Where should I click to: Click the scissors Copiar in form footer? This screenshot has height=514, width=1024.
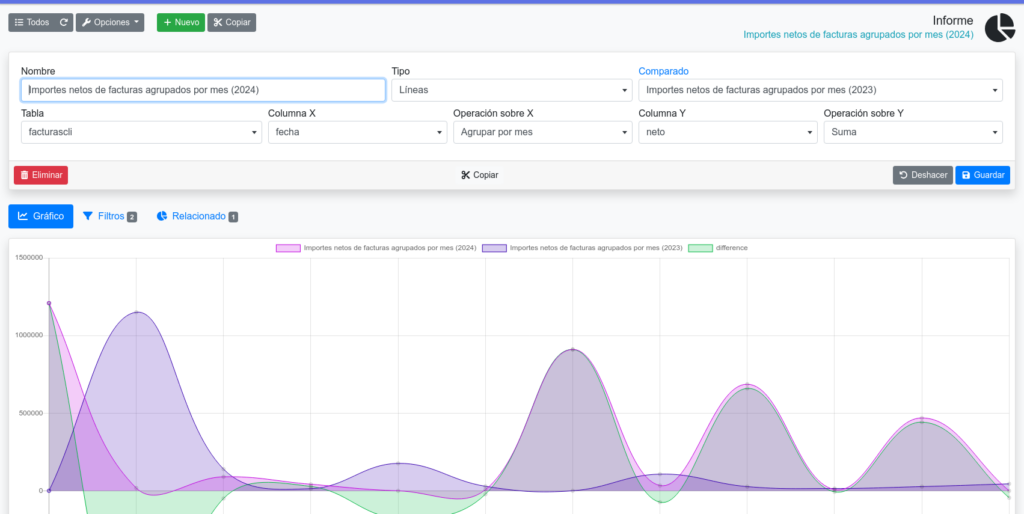pyautogui.click(x=480, y=175)
